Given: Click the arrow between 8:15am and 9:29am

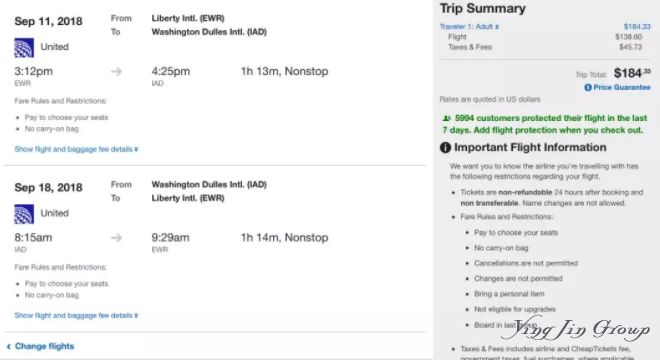Looking at the screenshot, I should 117,238.
